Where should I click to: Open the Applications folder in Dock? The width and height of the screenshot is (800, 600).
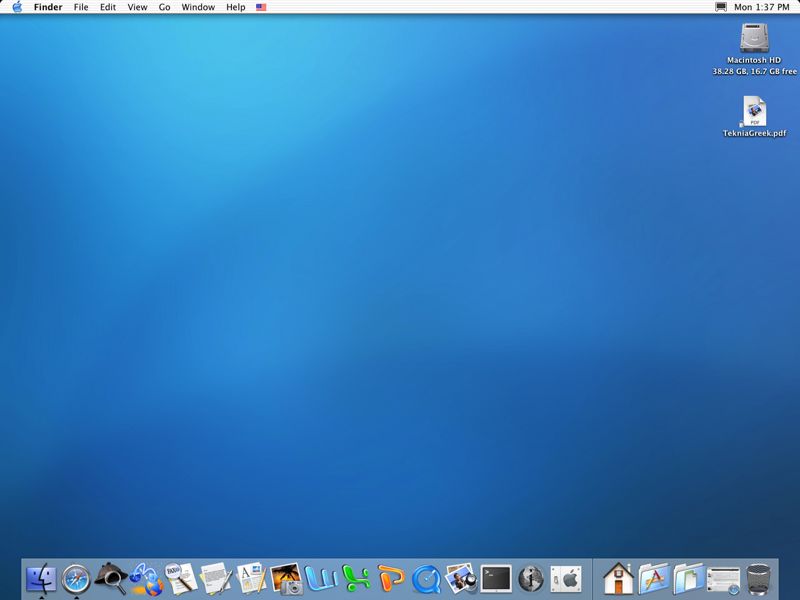654,577
